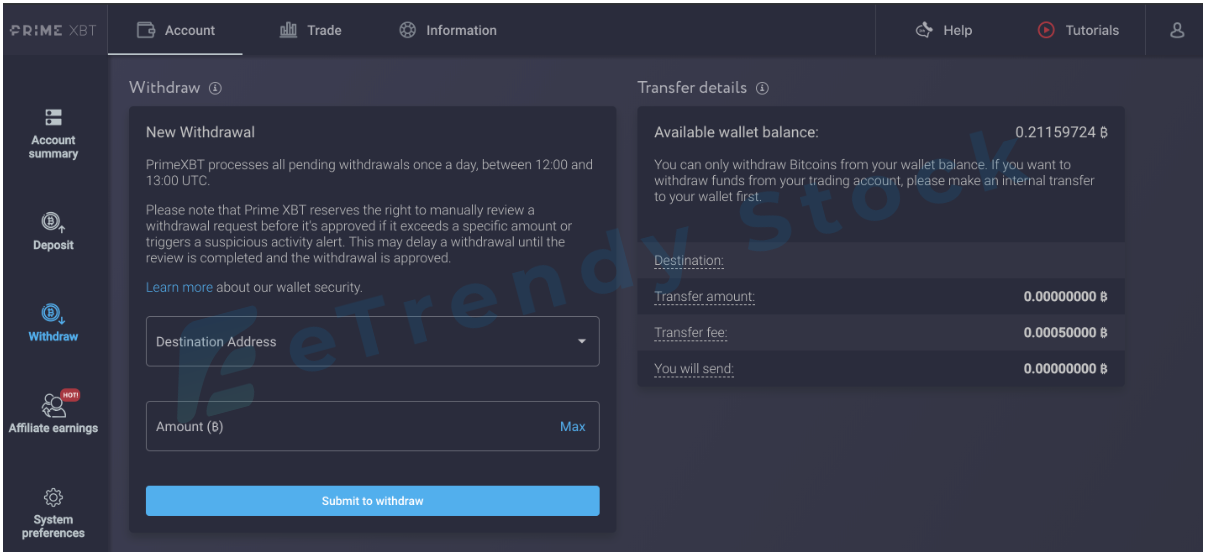Image resolution: width=1207 pixels, height=555 pixels.
Task: Click the Destination label in transfer details
Action: click(688, 261)
